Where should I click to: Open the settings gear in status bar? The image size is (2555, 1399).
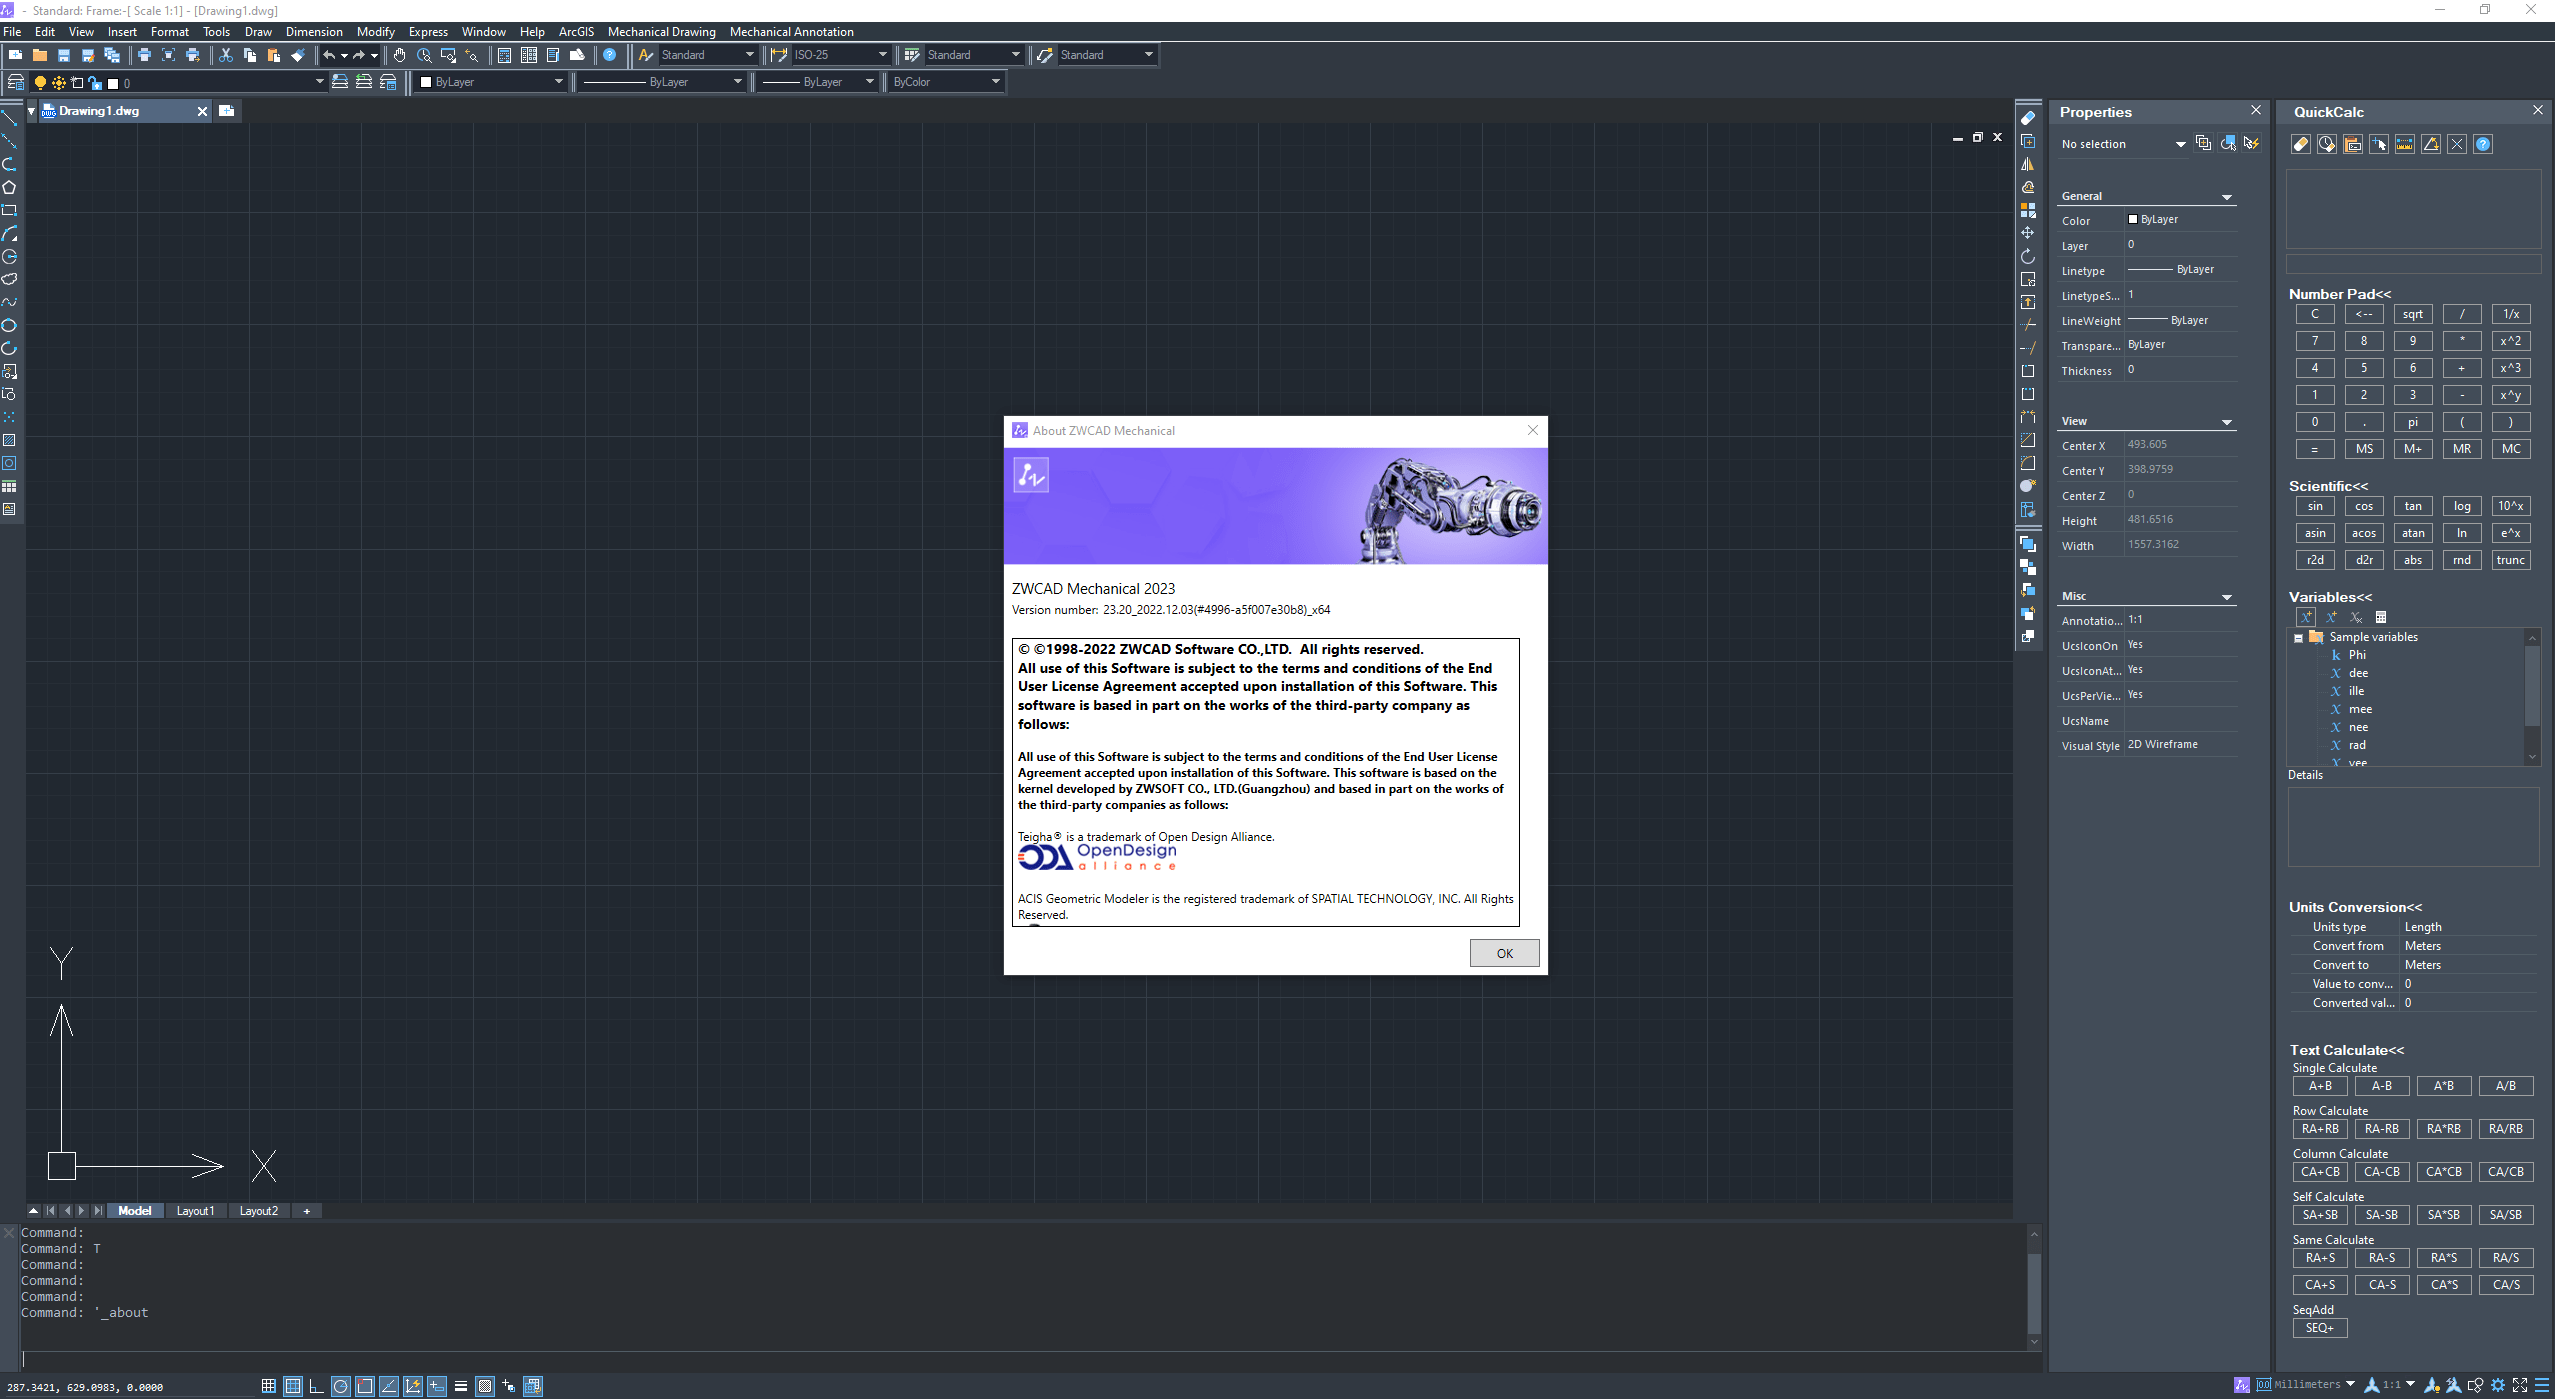[2498, 1385]
